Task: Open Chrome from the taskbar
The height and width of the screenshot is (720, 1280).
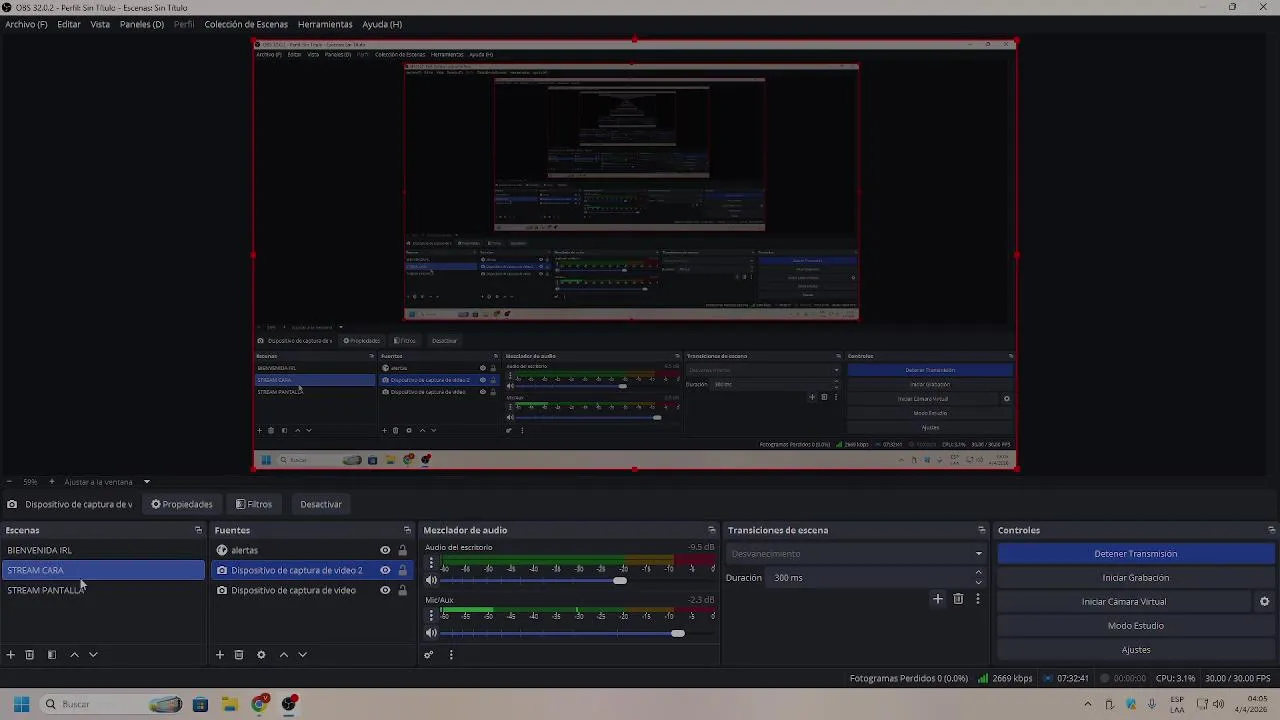Action: (259, 704)
